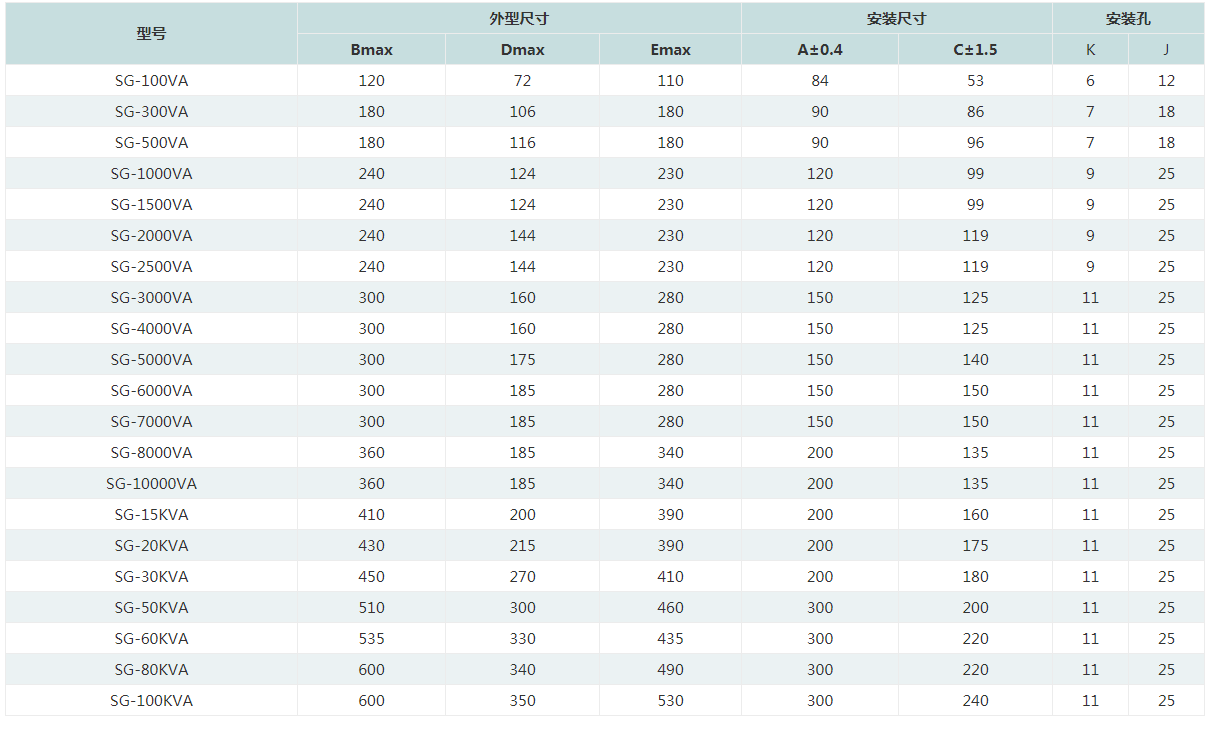Click the 安装尺寸 group header
The height and width of the screenshot is (732, 1214).
[x=896, y=19]
